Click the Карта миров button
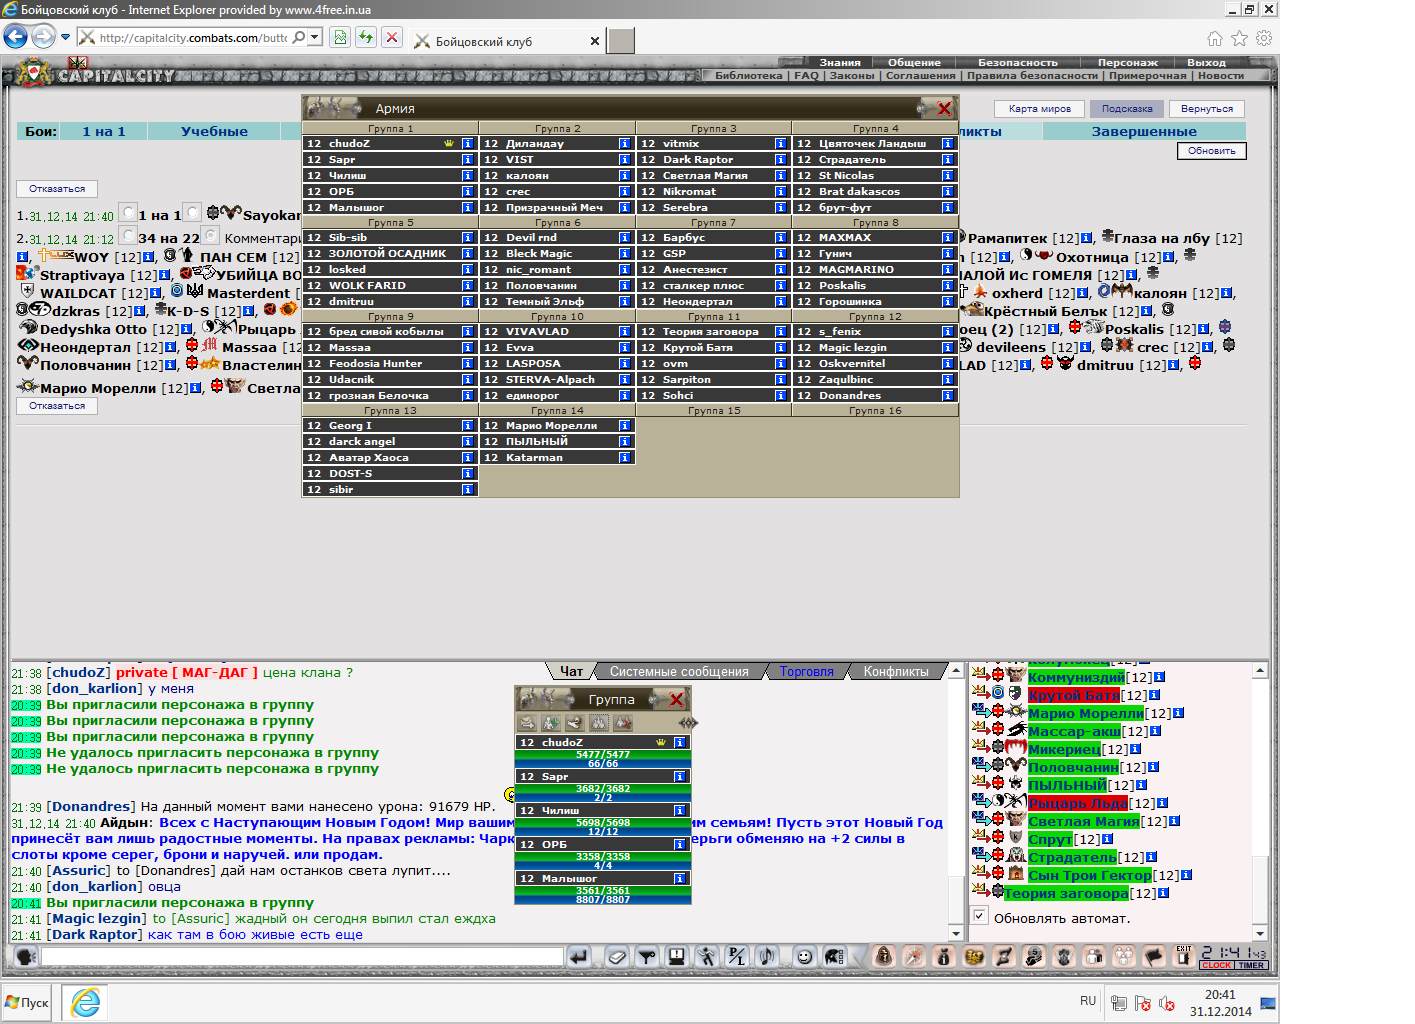 1039,109
